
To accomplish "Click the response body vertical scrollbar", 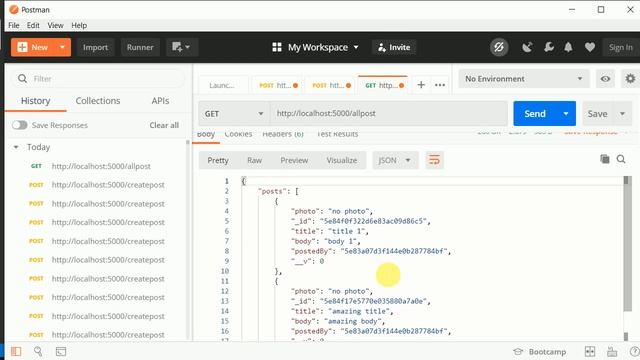I will click(627, 245).
